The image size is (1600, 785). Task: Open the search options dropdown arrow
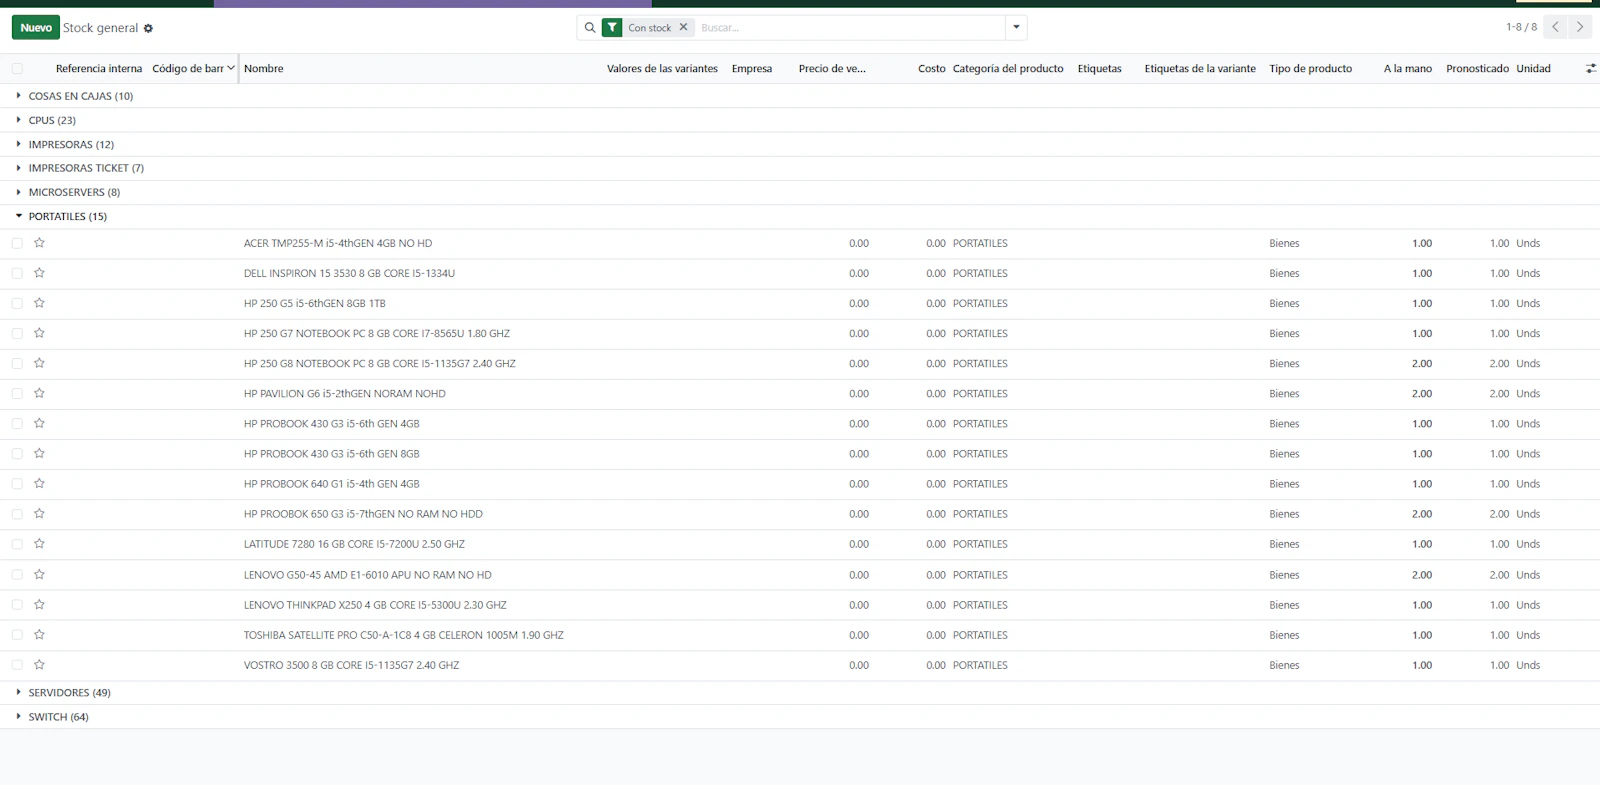[1016, 27]
